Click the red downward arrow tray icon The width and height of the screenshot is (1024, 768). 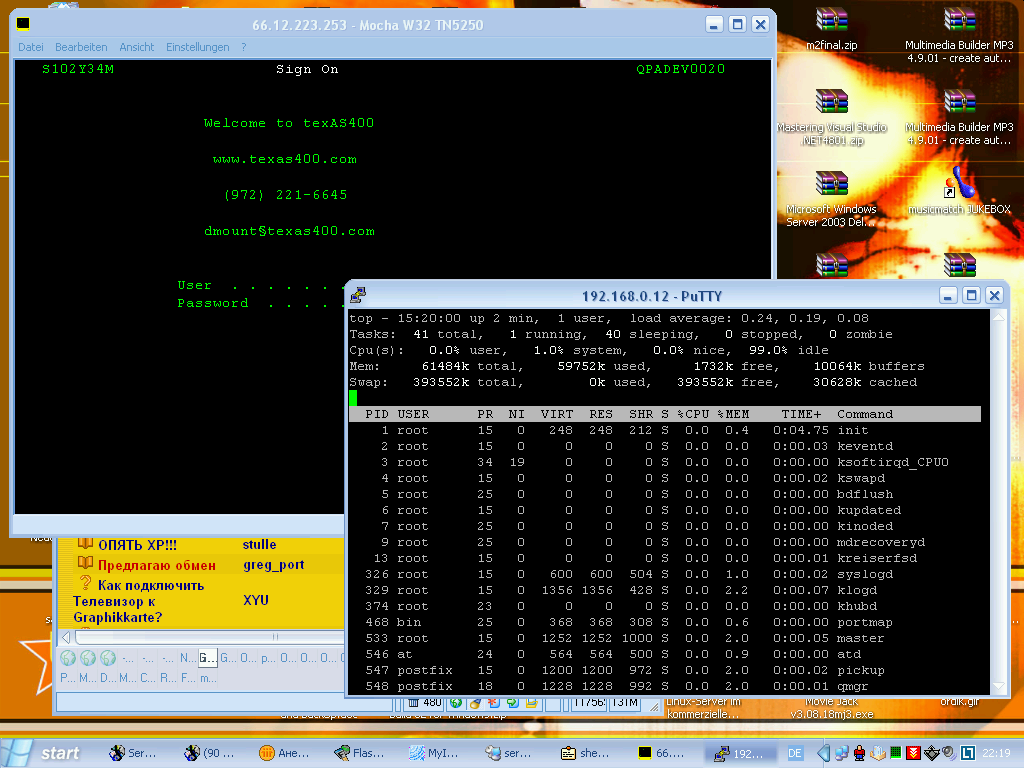coord(914,753)
